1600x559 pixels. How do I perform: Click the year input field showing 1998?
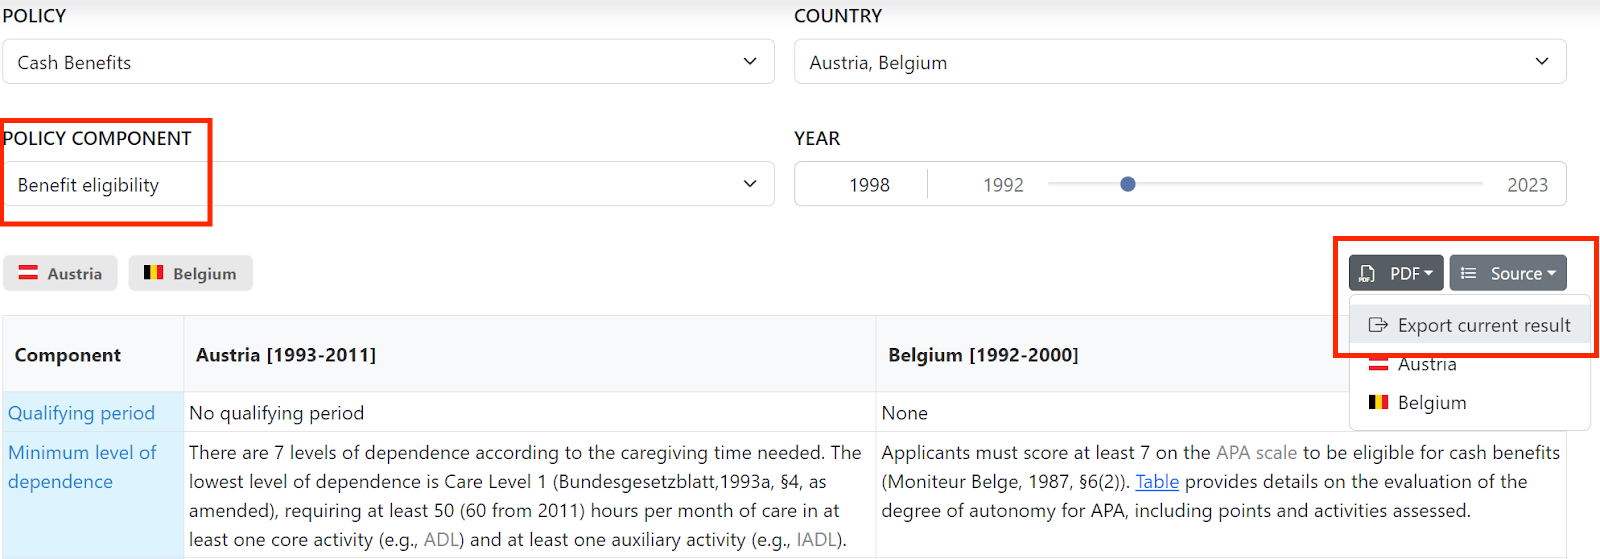tap(869, 185)
